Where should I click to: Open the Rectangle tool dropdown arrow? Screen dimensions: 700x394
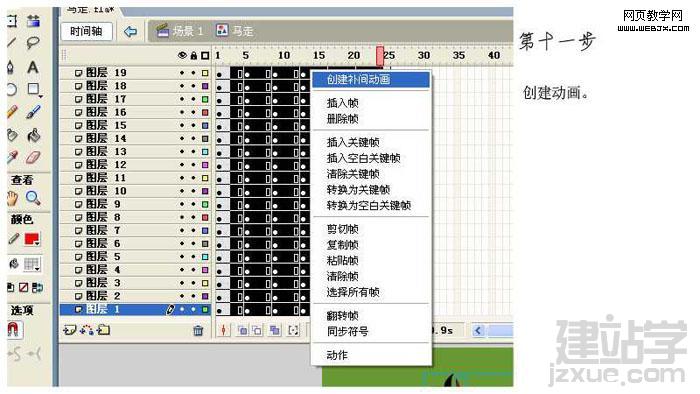[41, 95]
